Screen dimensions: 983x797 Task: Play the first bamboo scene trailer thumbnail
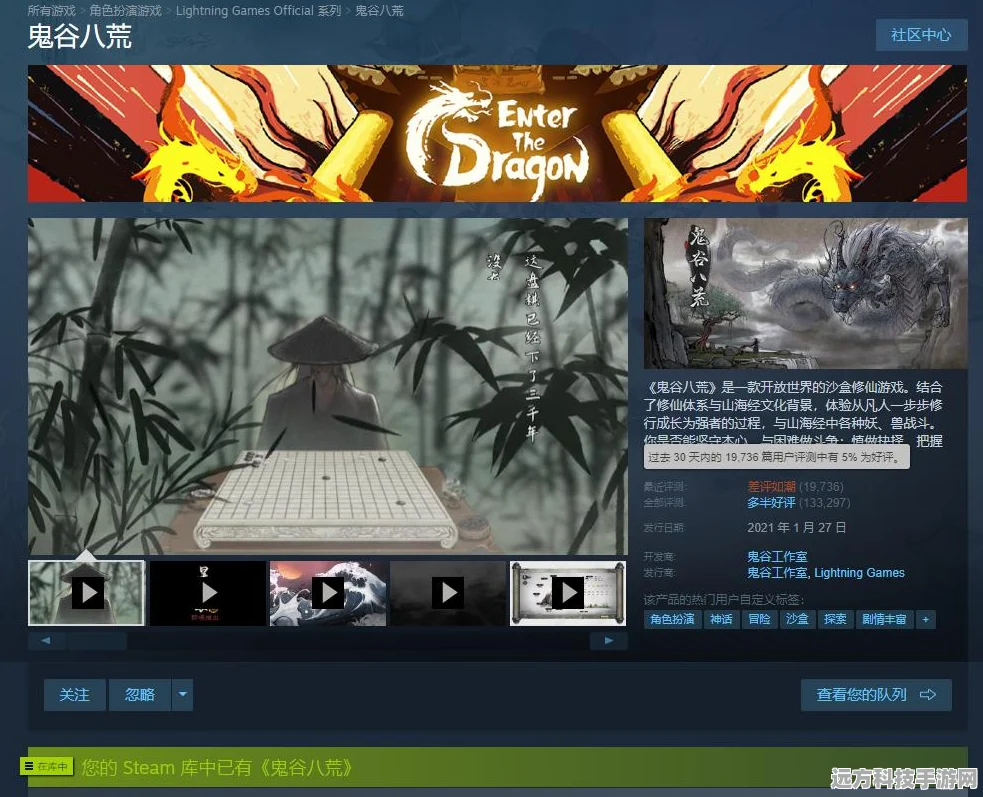click(x=87, y=593)
